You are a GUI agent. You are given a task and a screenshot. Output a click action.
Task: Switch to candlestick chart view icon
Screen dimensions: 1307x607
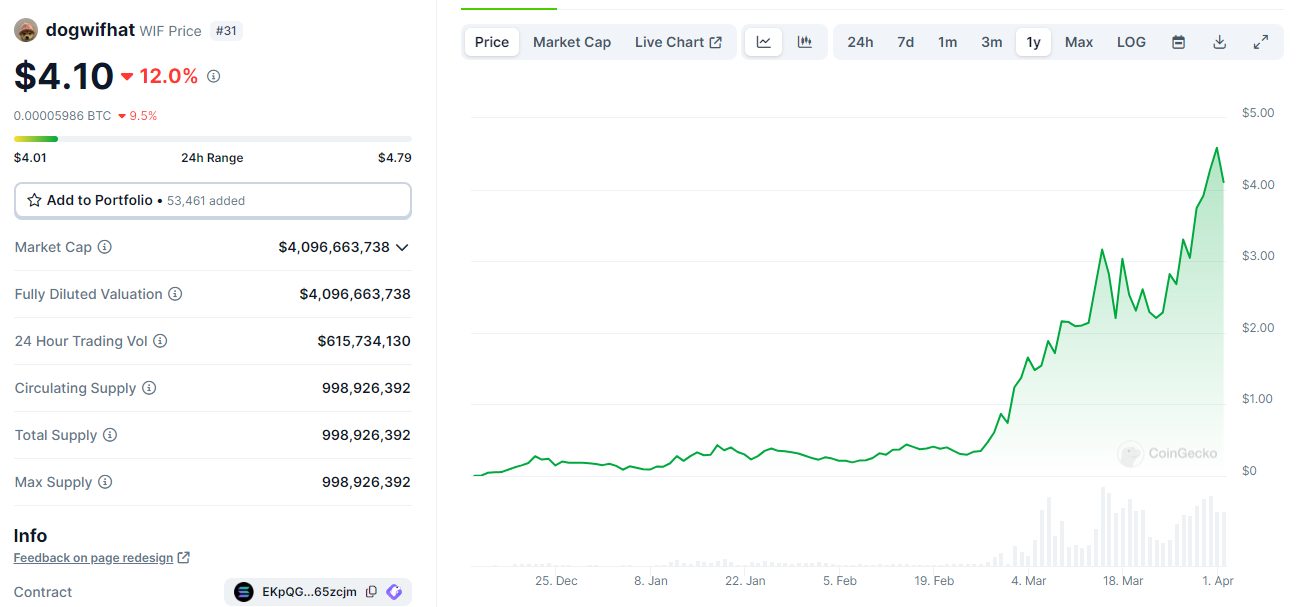click(804, 42)
